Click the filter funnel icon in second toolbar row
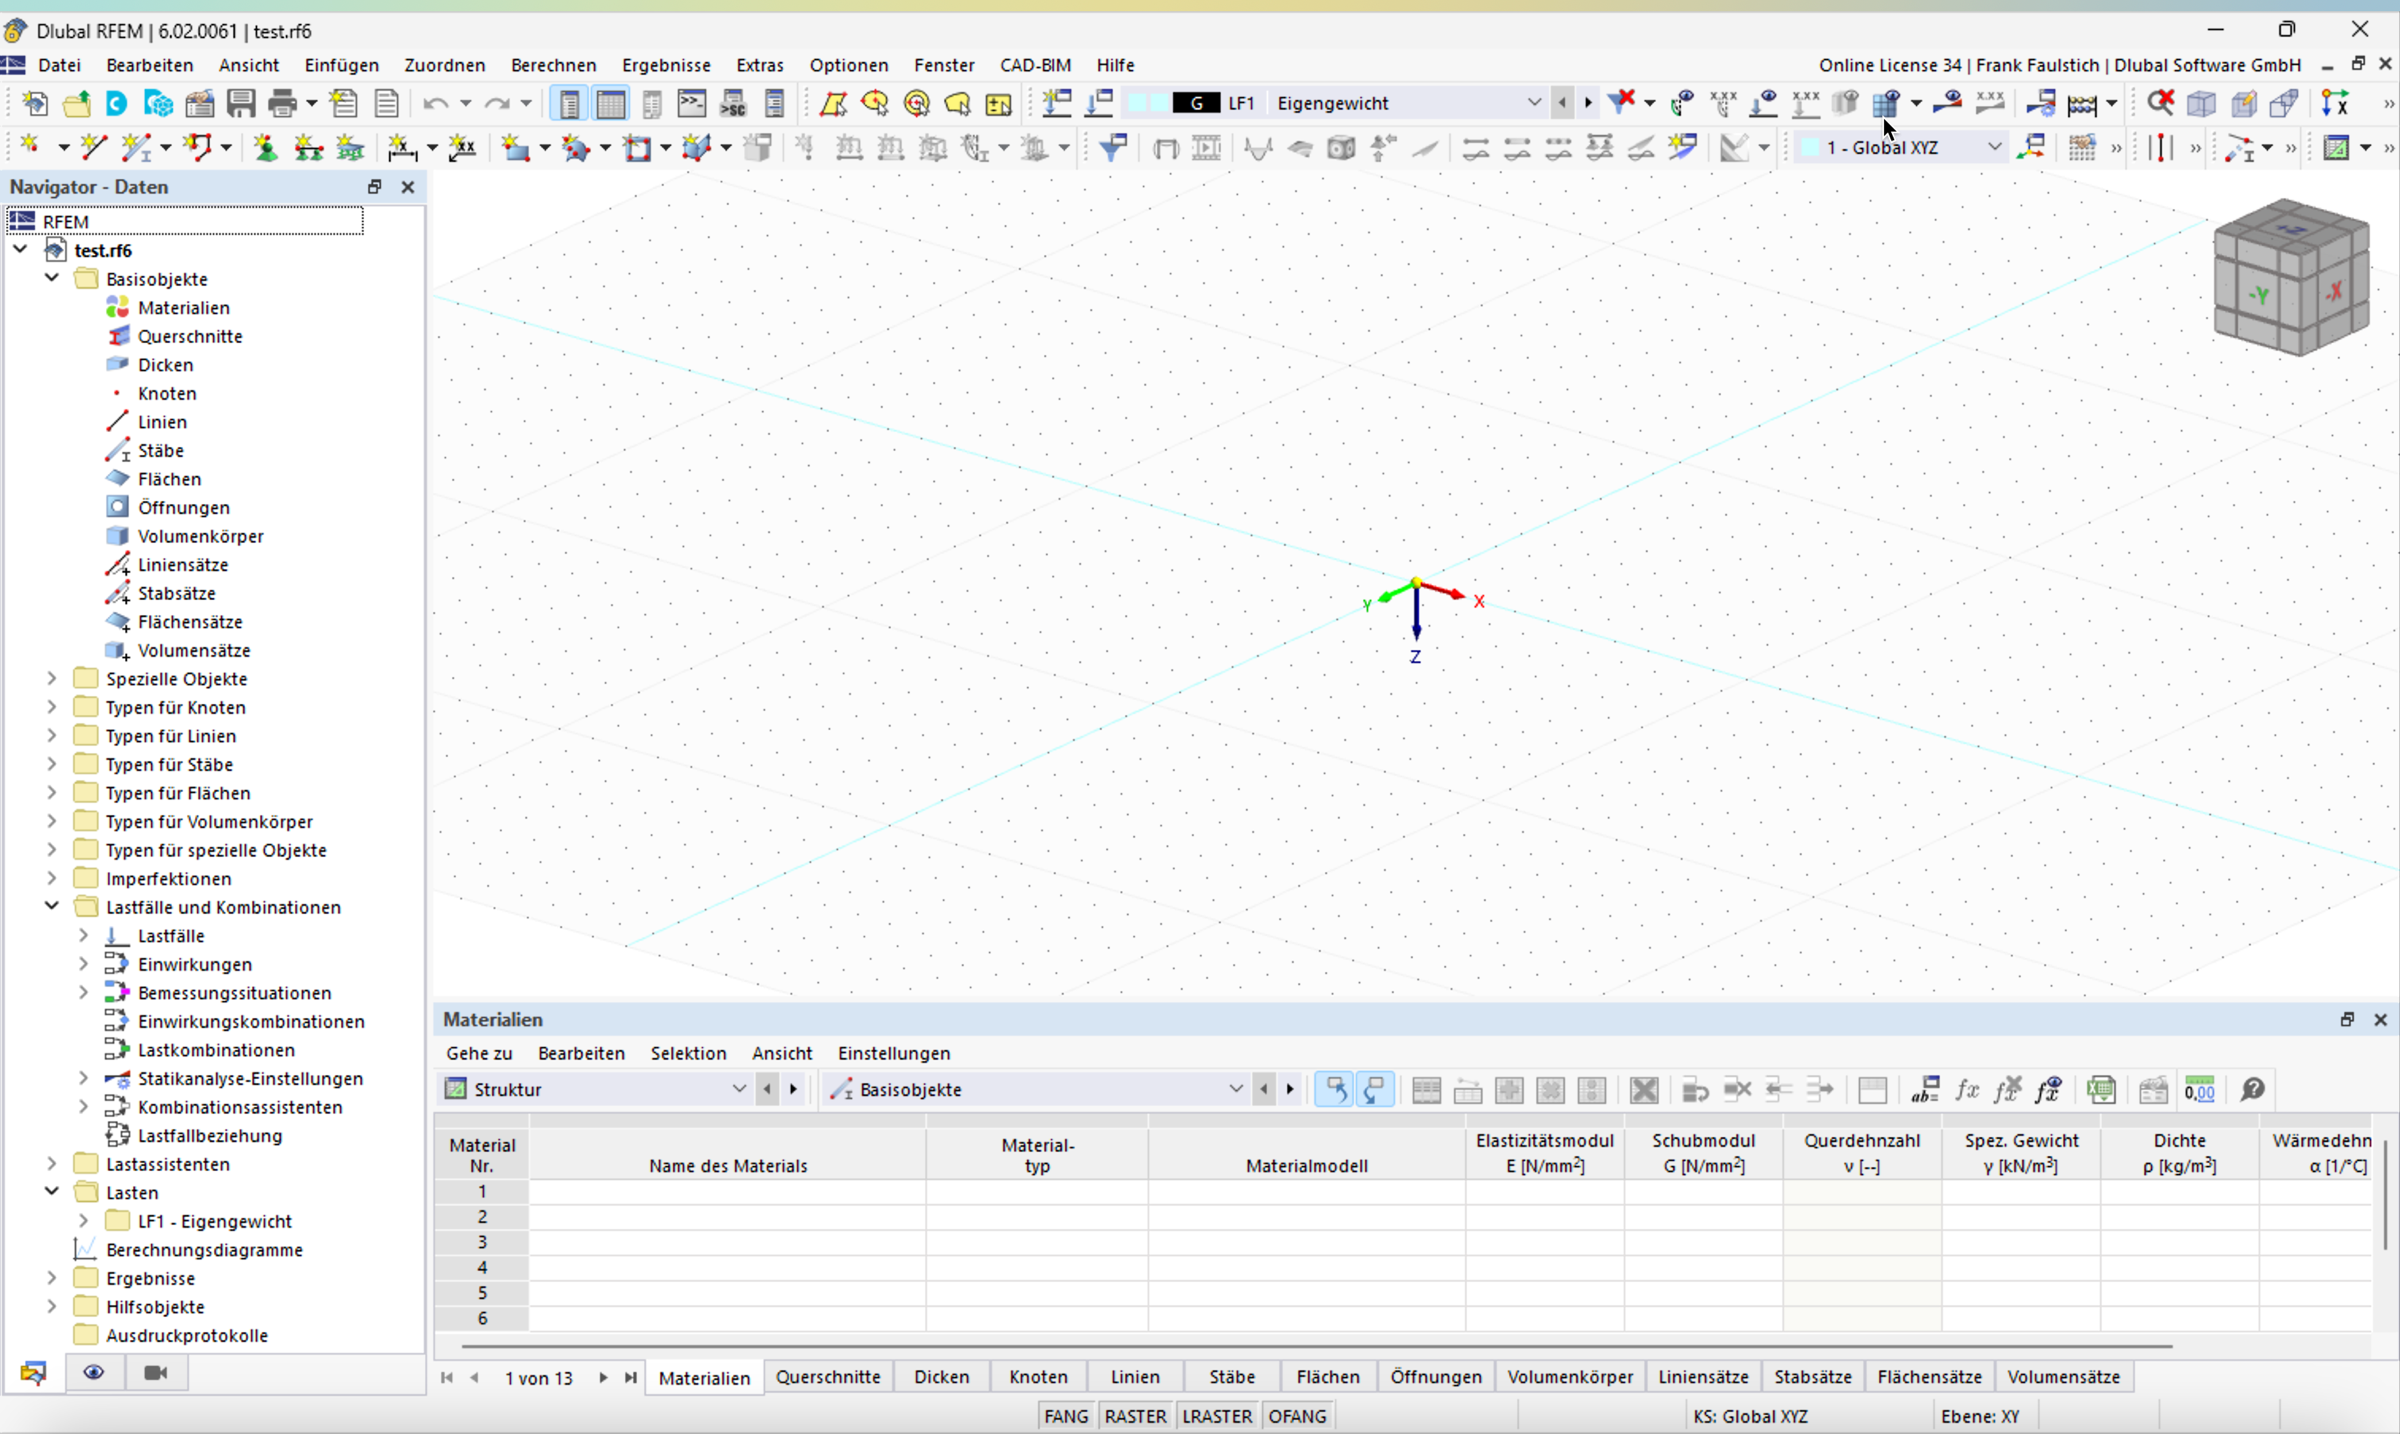This screenshot has width=2400, height=1434. [1112, 148]
